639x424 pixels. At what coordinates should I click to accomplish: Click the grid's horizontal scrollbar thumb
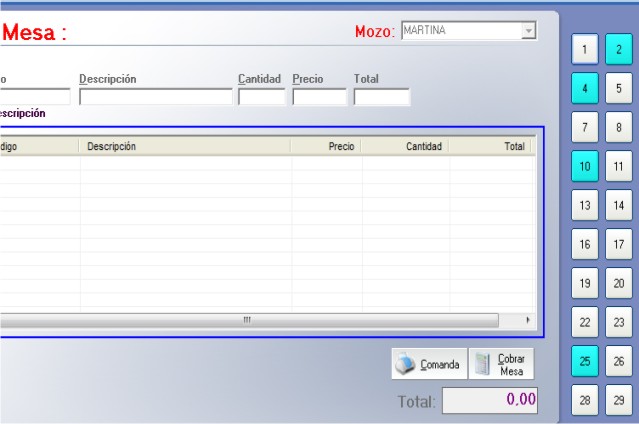pos(249,320)
